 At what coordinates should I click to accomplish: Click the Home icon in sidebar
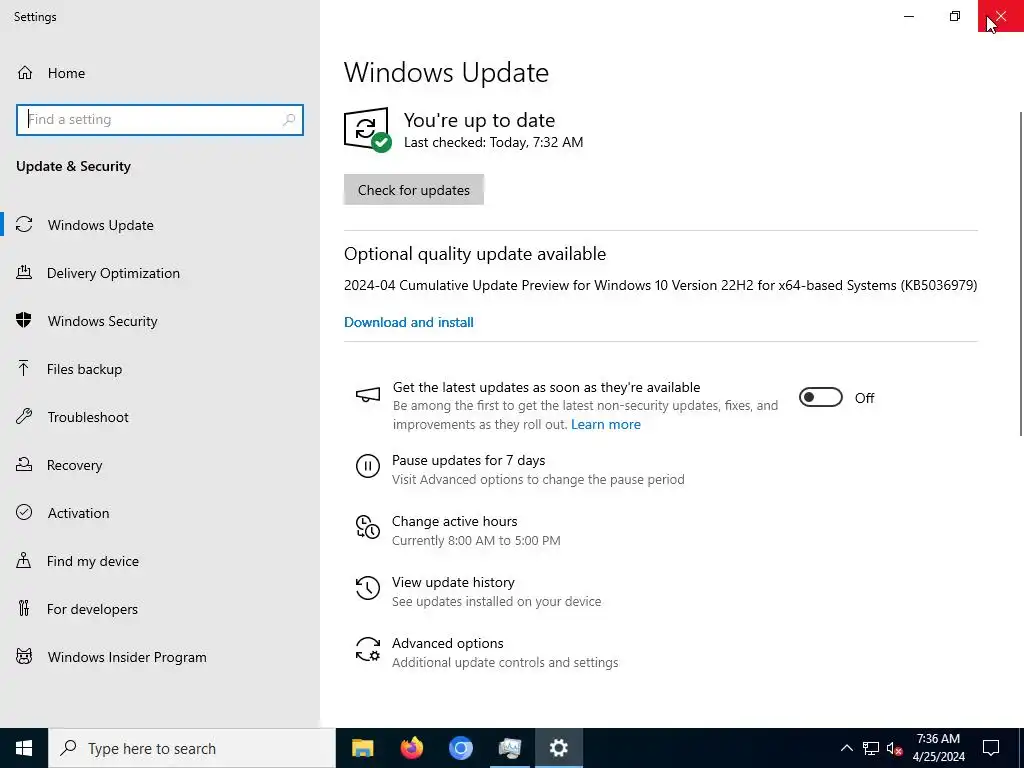coord(25,72)
